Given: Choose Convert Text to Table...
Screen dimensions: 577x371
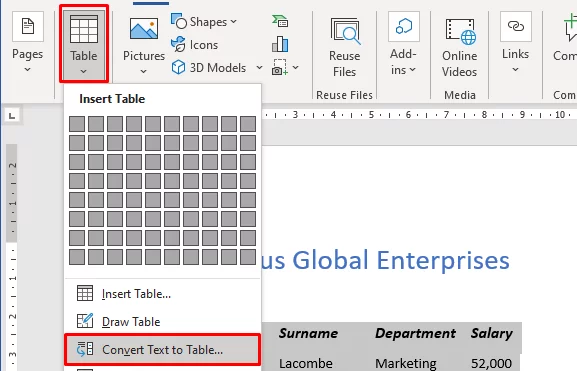Looking at the screenshot, I should (x=162, y=349).
